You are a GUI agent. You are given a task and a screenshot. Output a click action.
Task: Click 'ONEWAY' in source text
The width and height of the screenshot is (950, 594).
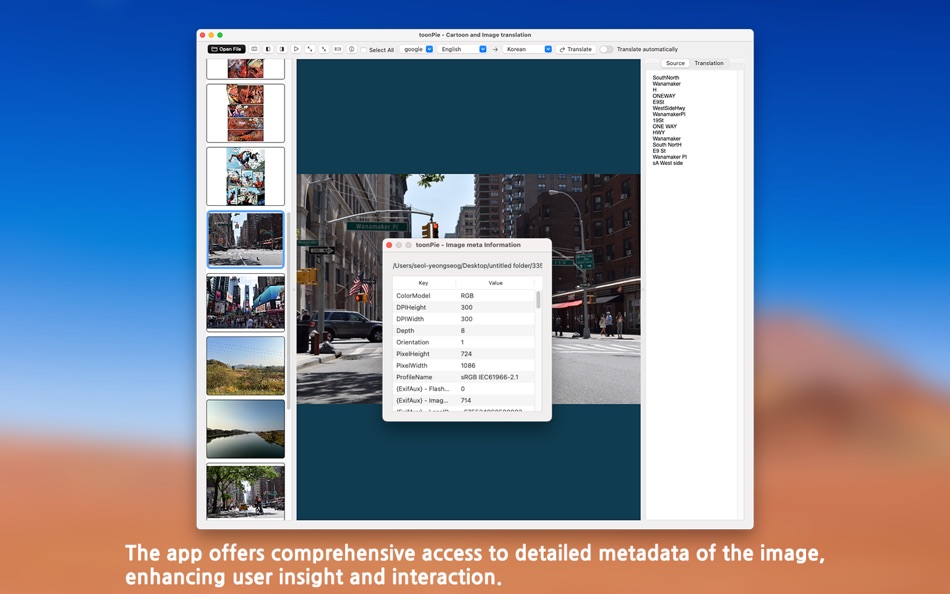[x=663, y=96]
